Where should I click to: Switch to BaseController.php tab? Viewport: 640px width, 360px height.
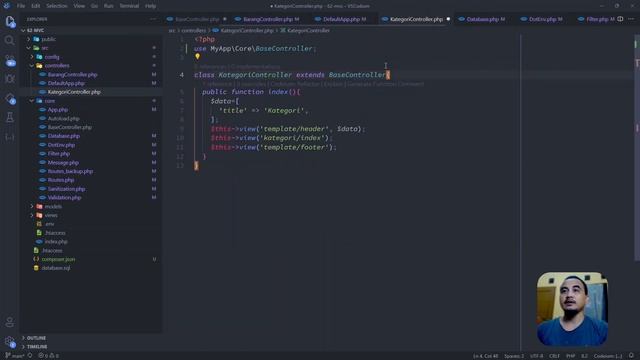coord(198,19)
